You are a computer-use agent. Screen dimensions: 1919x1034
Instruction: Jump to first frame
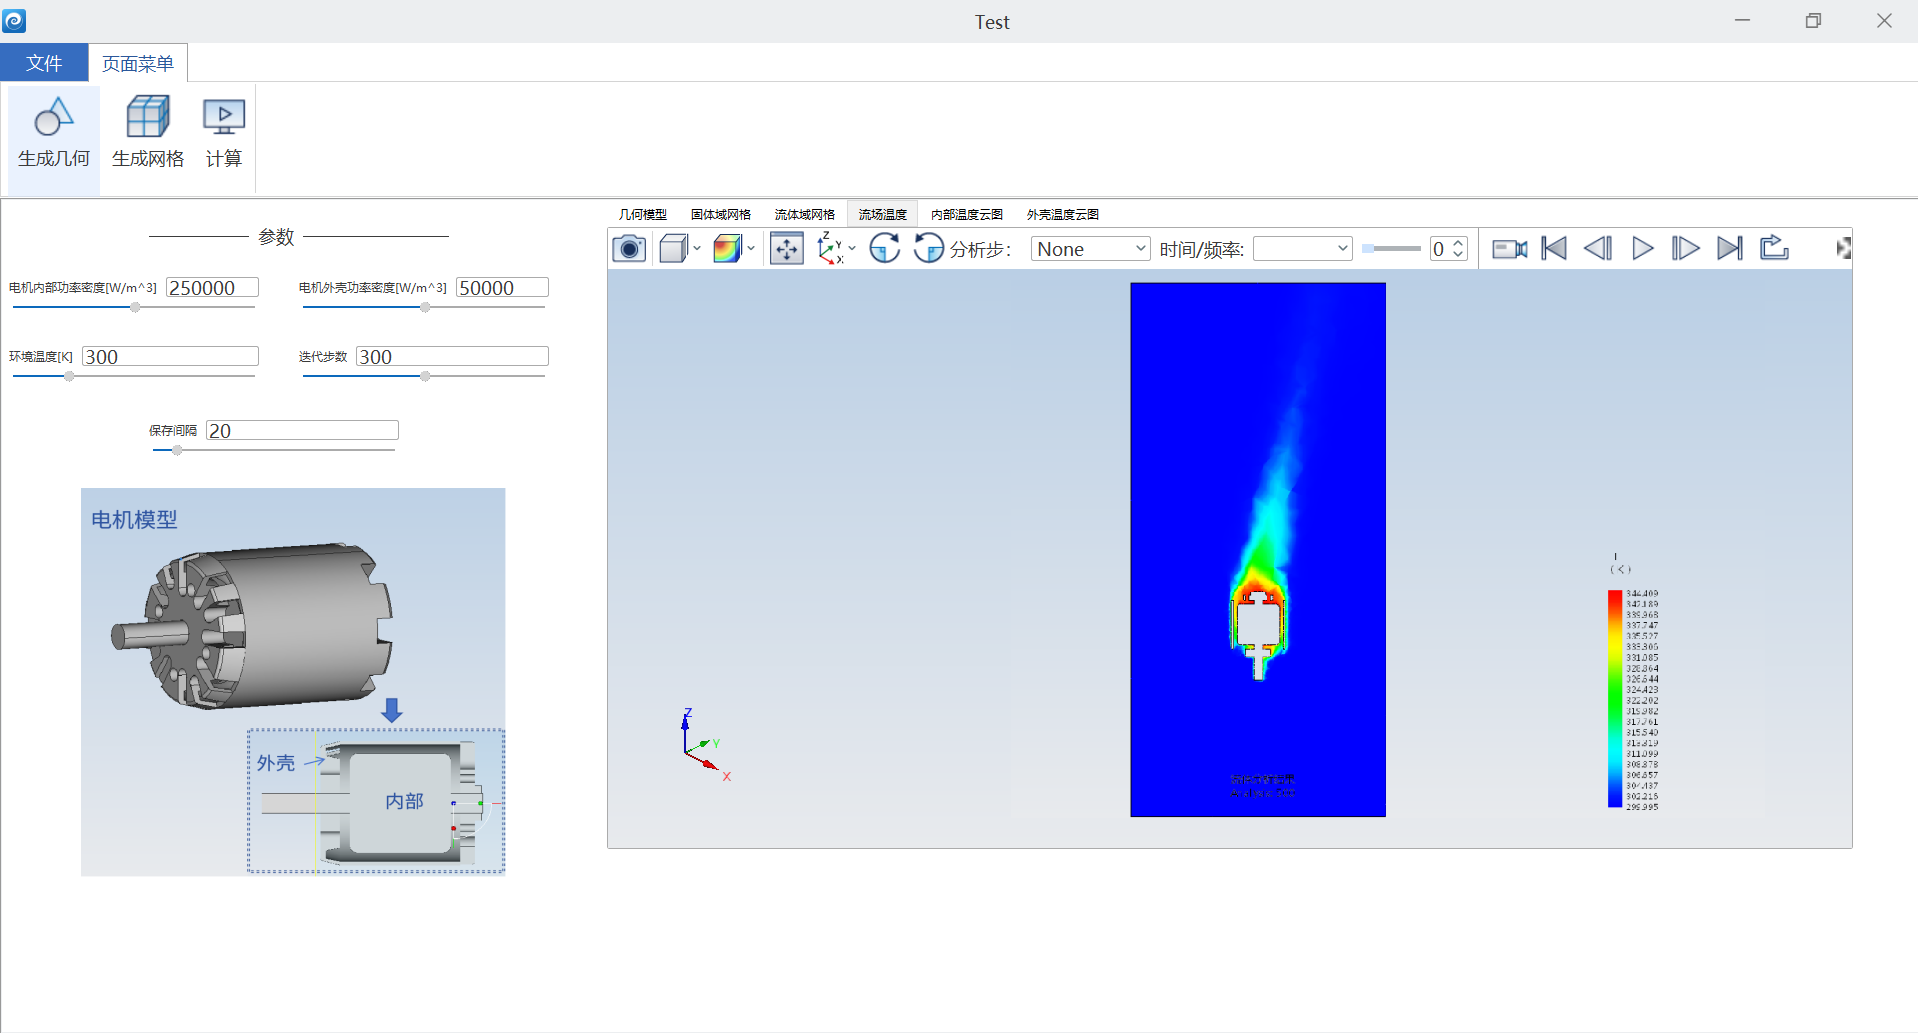click(x=1554, y=249)
